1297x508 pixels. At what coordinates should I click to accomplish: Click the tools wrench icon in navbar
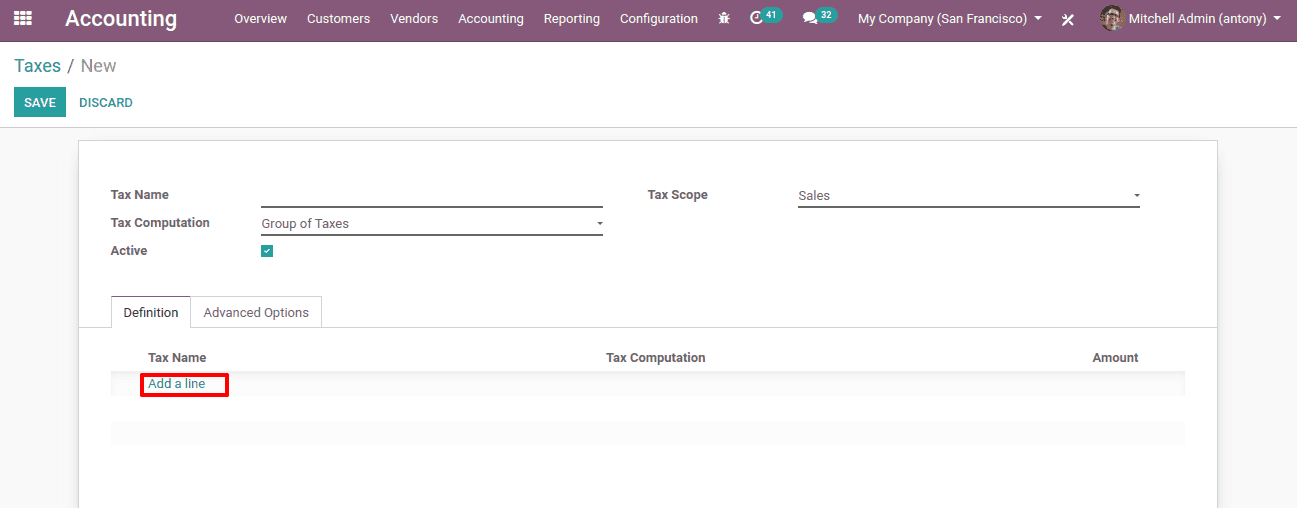point(1068,19)
